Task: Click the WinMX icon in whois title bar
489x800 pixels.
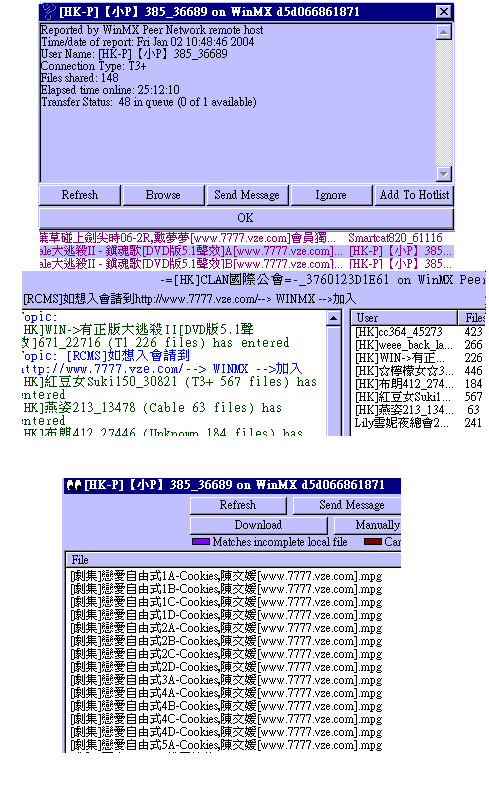Action: point(49,11)
